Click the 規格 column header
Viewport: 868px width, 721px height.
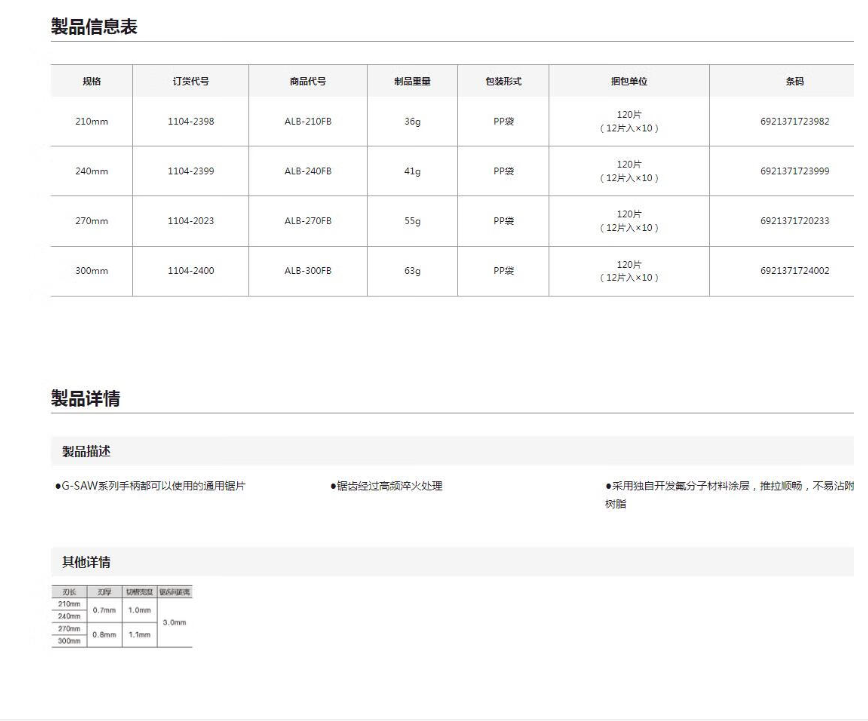coord(91,81)
